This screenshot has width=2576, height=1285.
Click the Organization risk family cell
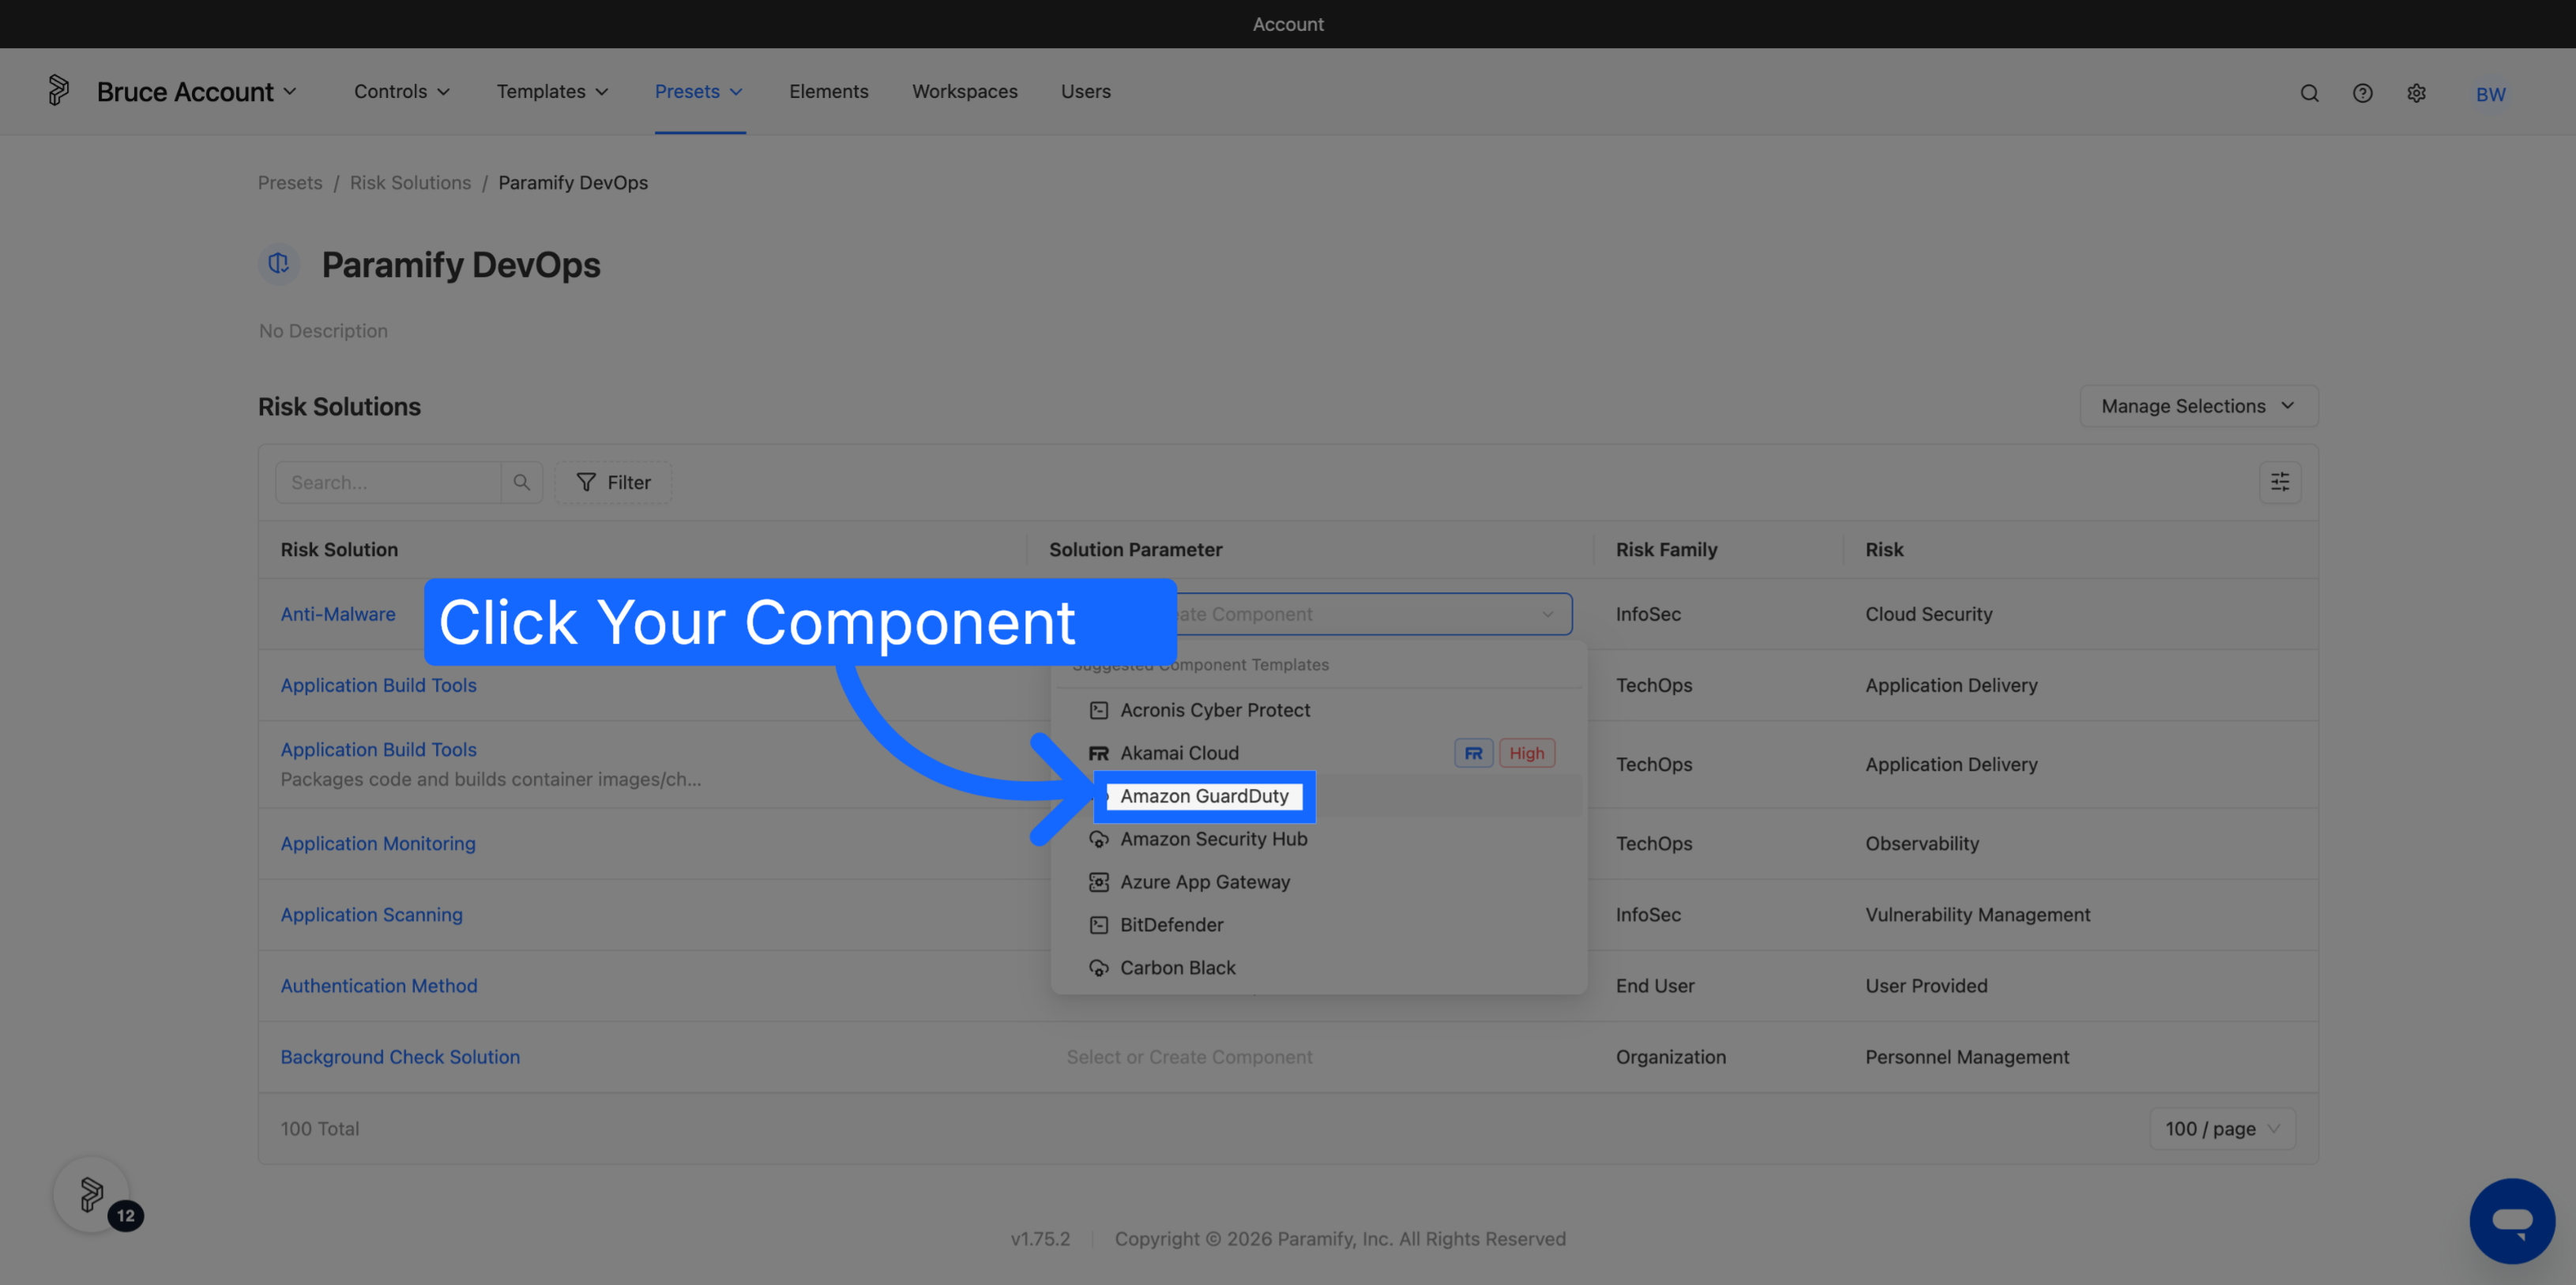click(x=1670, y=1057)
